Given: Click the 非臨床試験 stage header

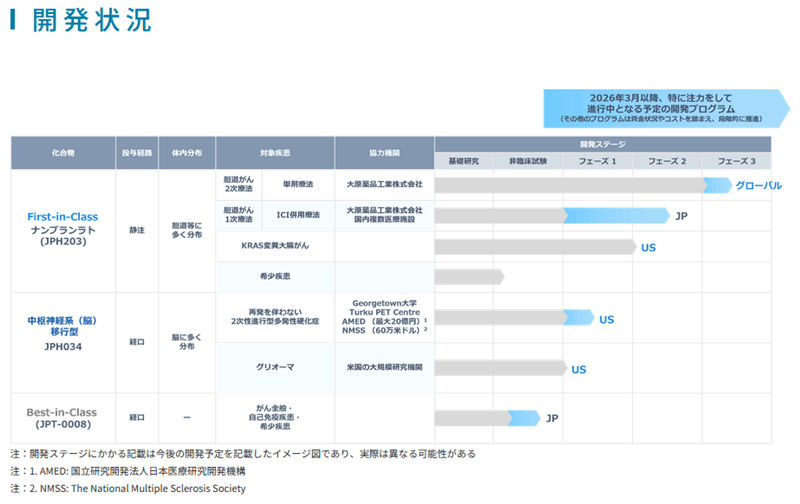Looking at the screenshot, I should click(x=527, y=161).
